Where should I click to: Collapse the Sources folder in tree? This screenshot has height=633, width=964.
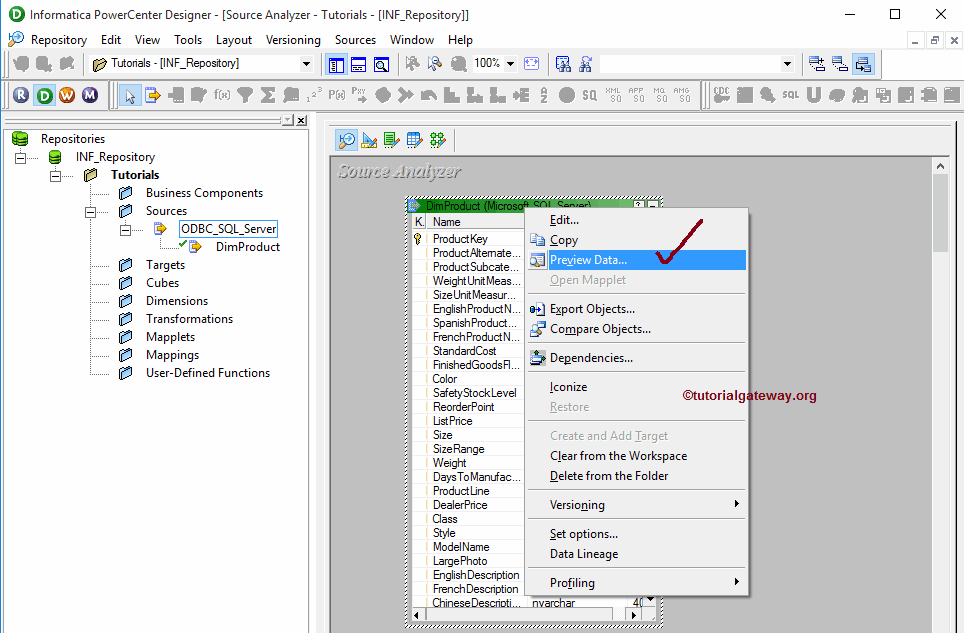[x=90, y=211]
